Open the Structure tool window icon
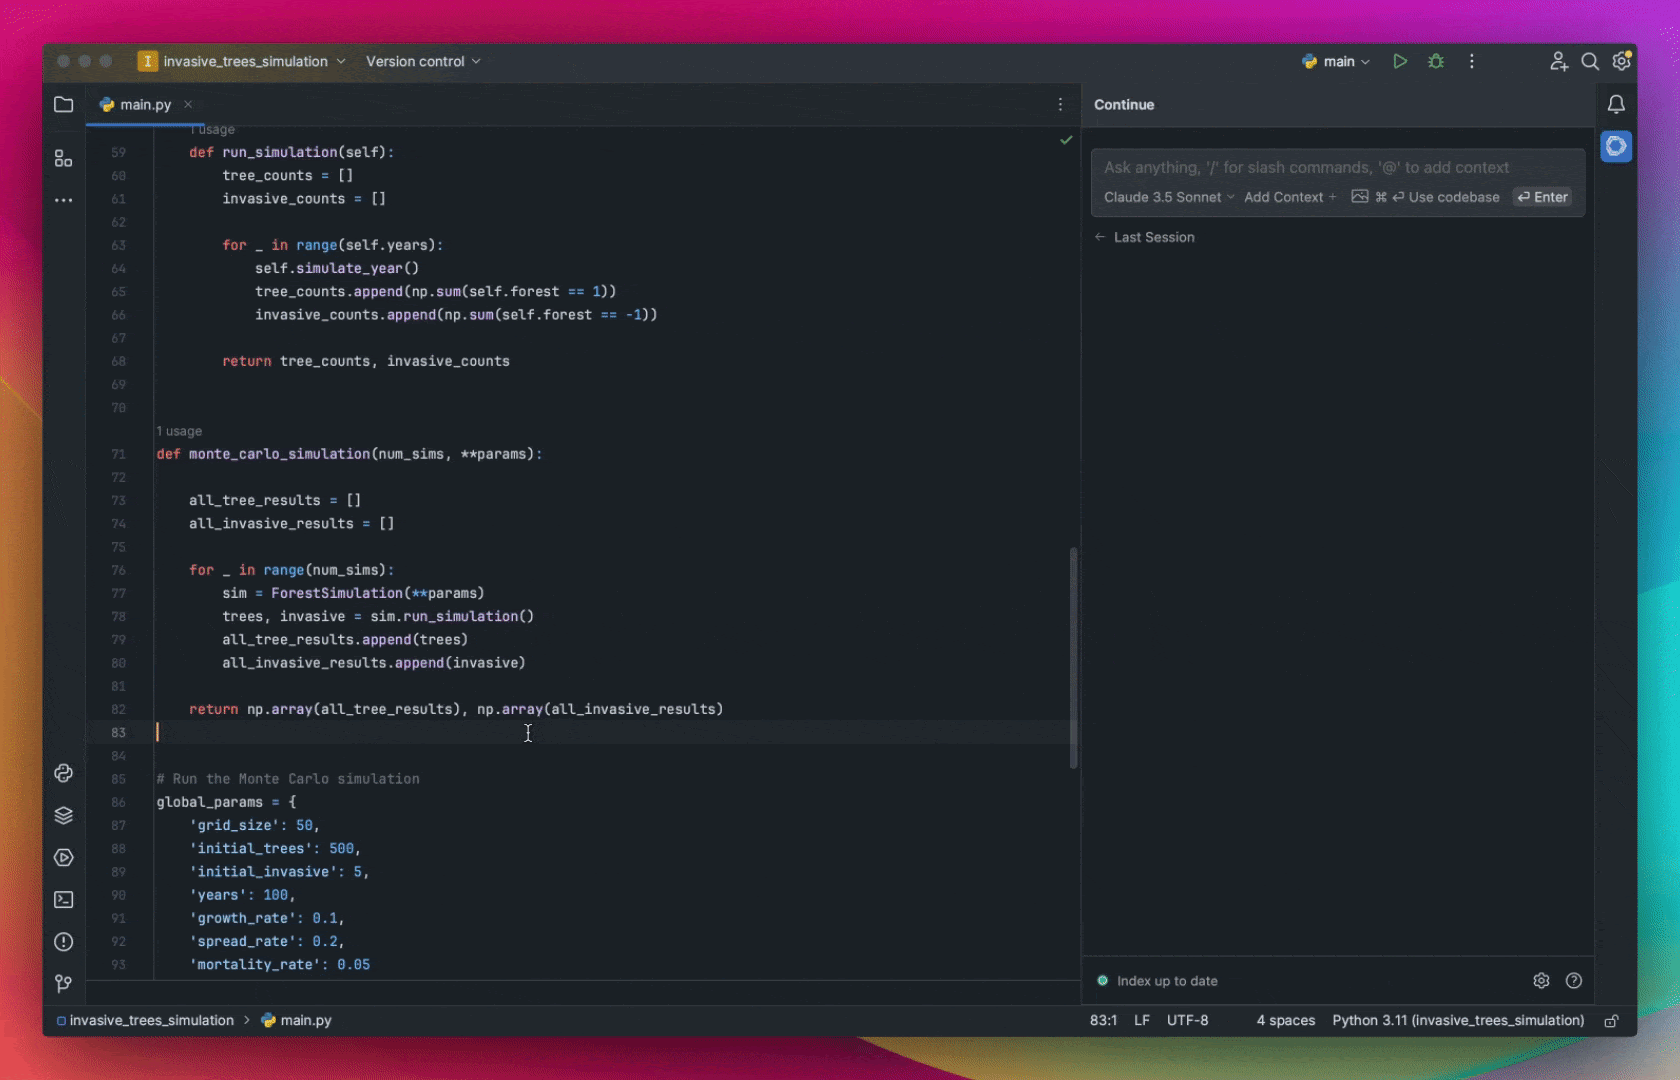 [x=64, y=158]
